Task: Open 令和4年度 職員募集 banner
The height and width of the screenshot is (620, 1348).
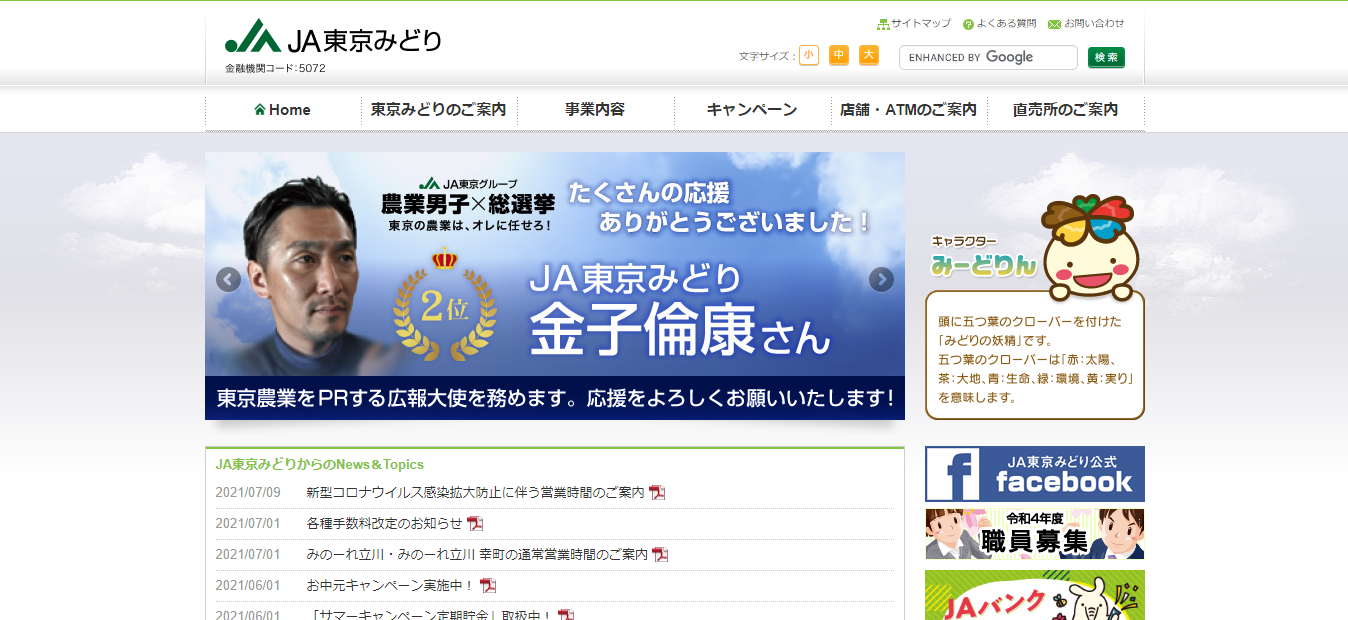Action: (x=1035, y=534)
